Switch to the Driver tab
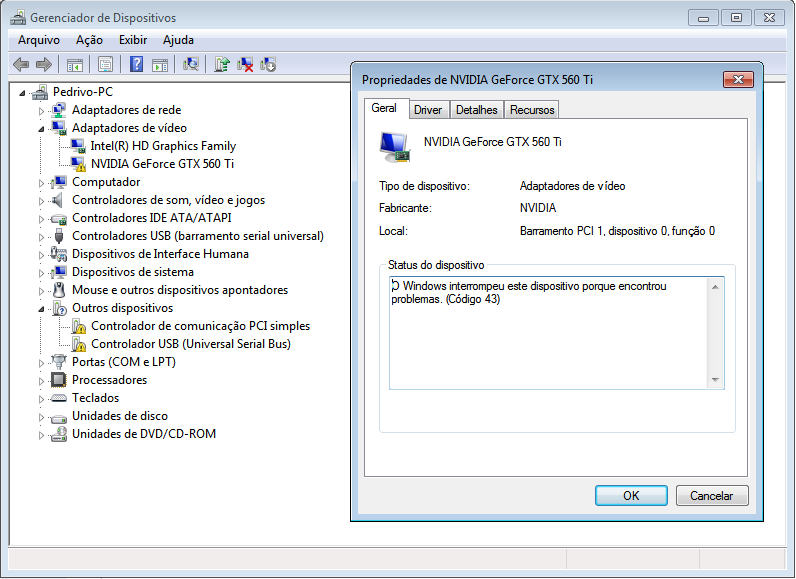Screen dimensions: 796x579 click(428, 110)
